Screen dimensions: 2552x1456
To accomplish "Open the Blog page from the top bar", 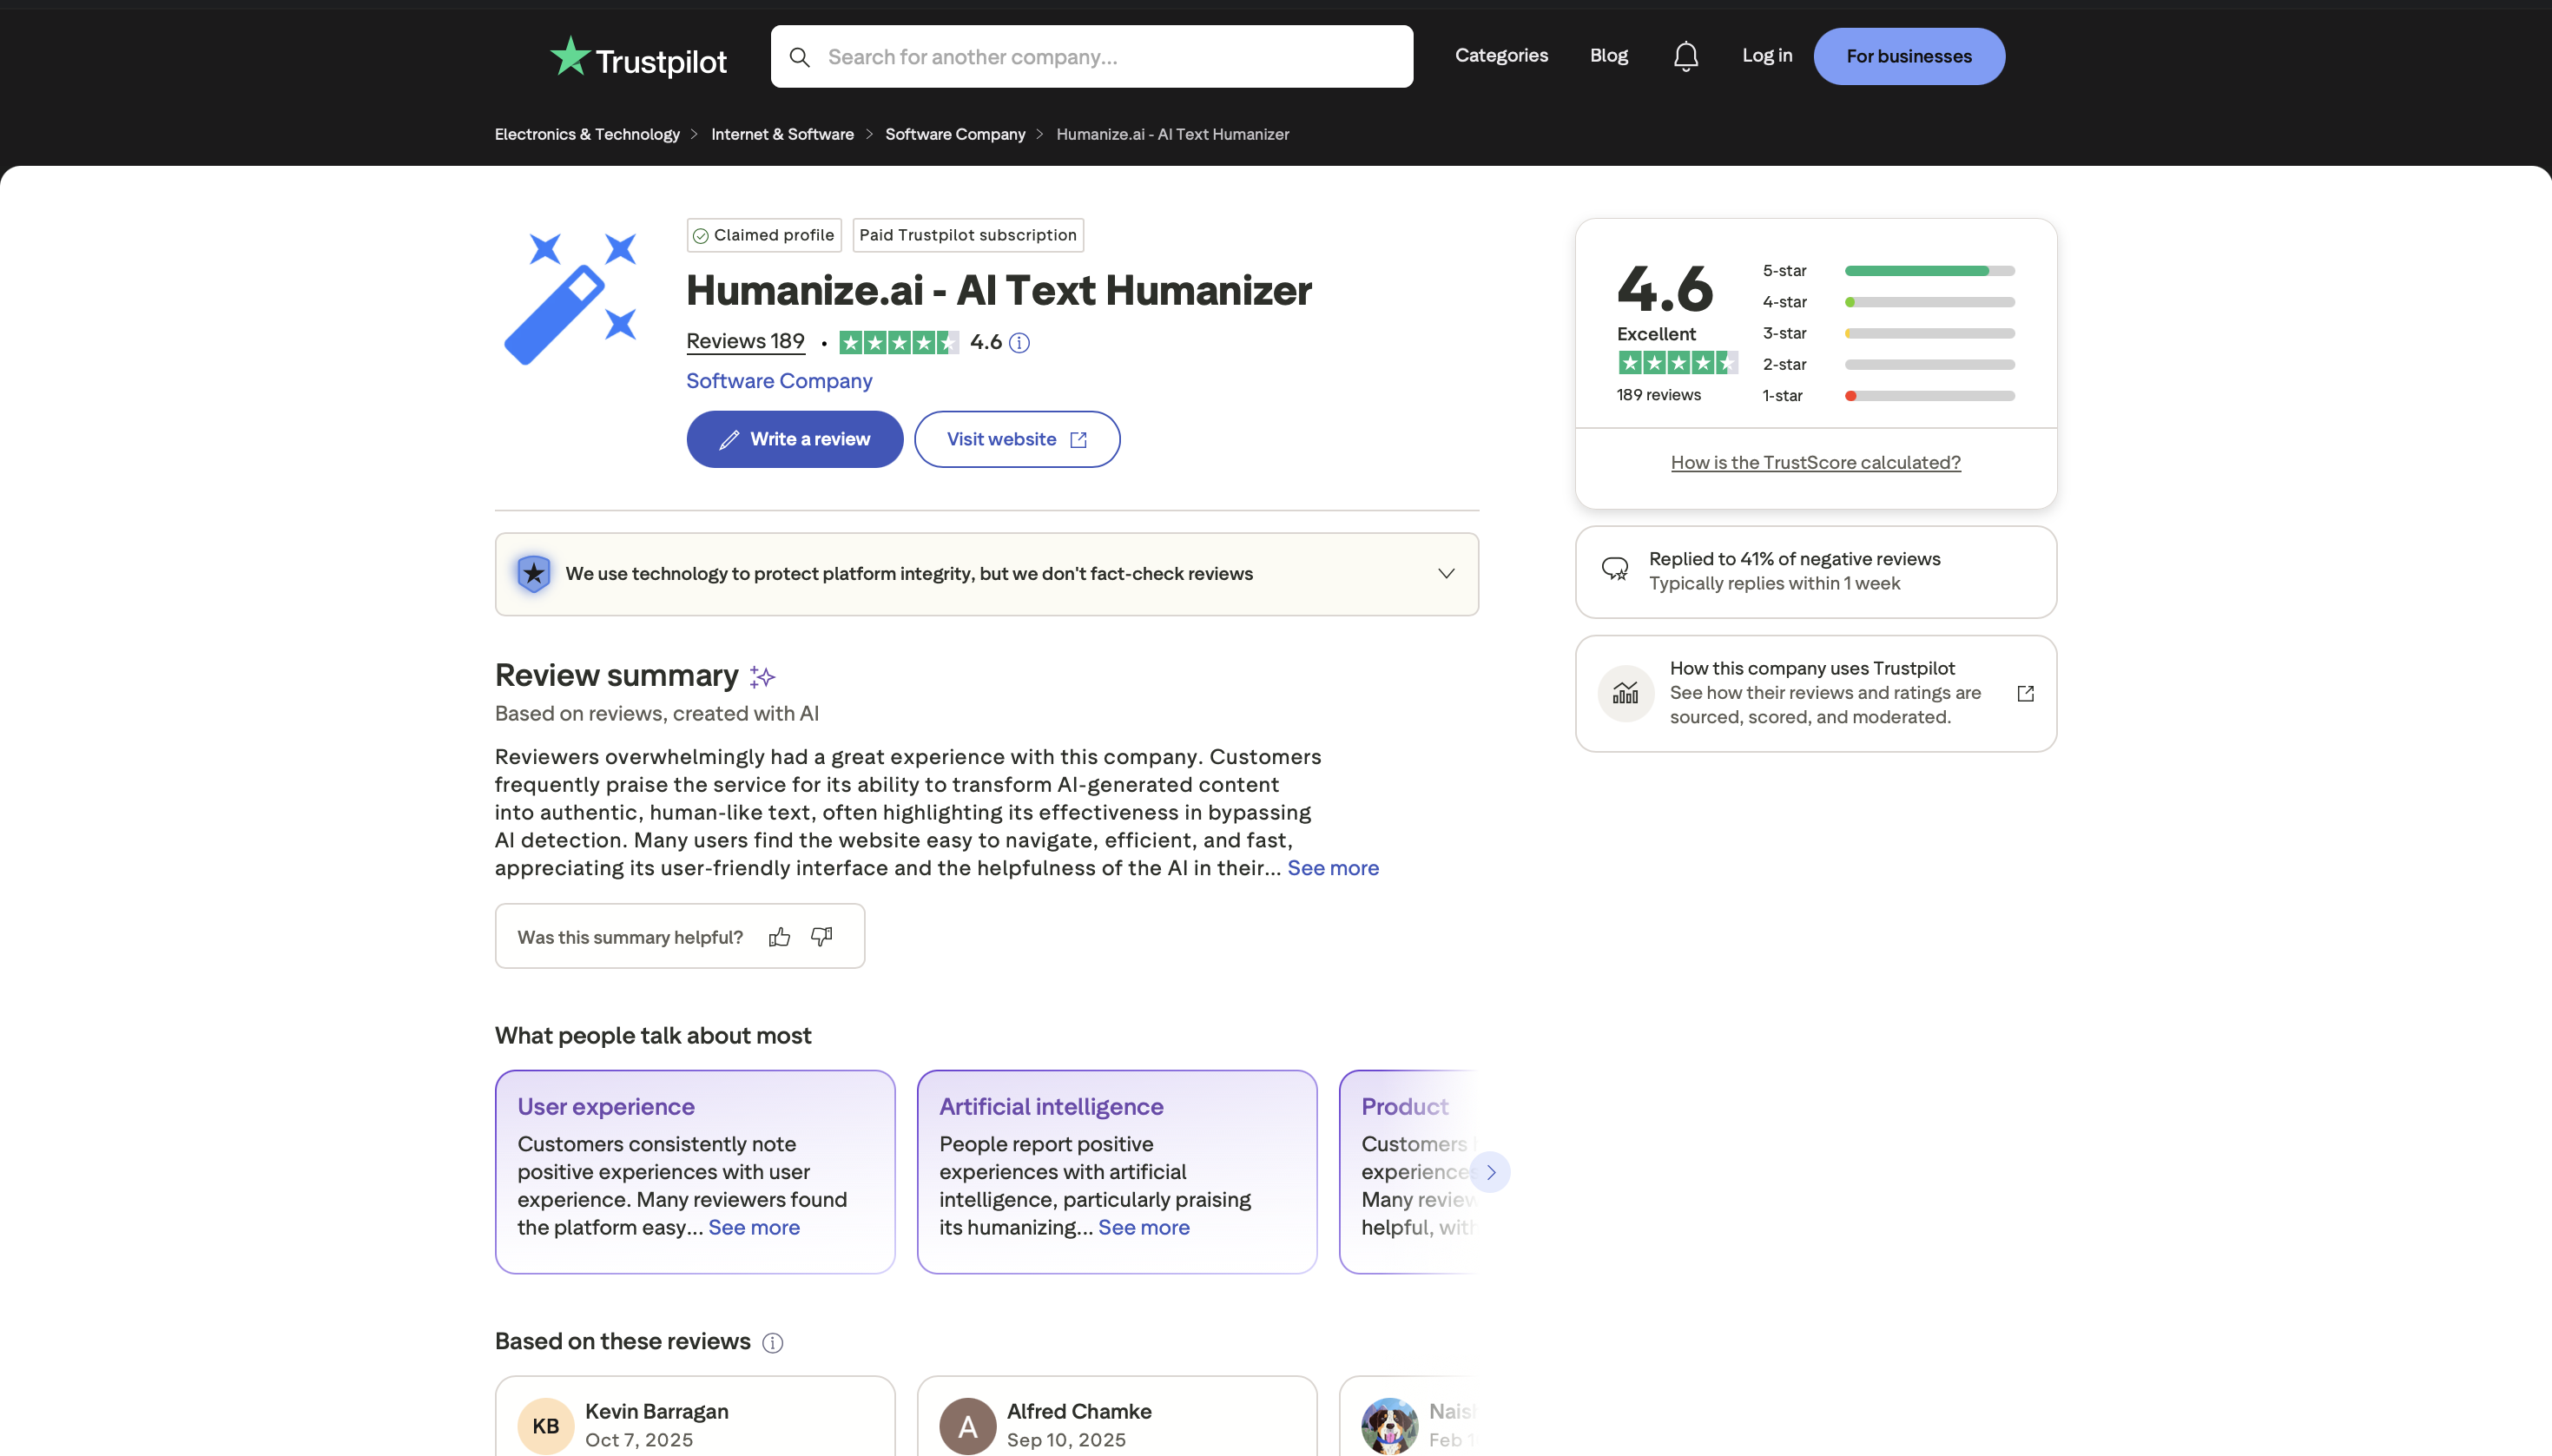I will pyautogui.click(x=1607, y=55).
